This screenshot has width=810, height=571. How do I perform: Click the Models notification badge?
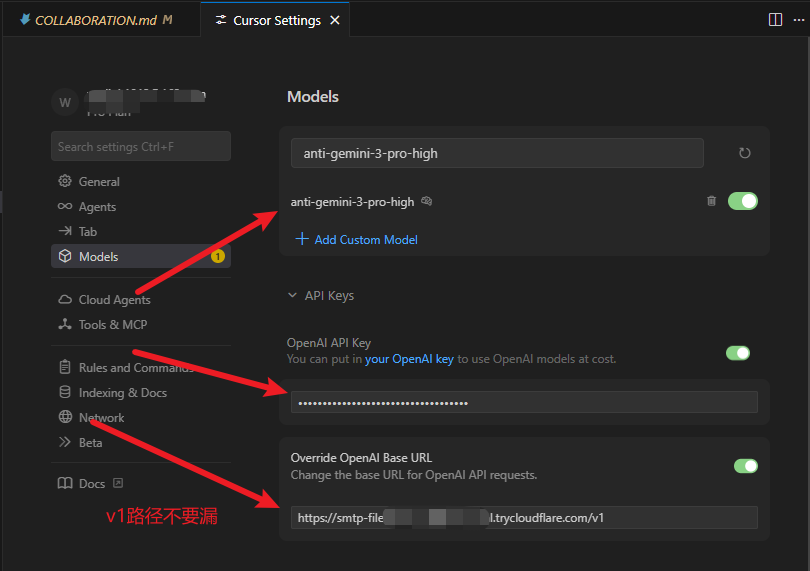tap(218, 256)
